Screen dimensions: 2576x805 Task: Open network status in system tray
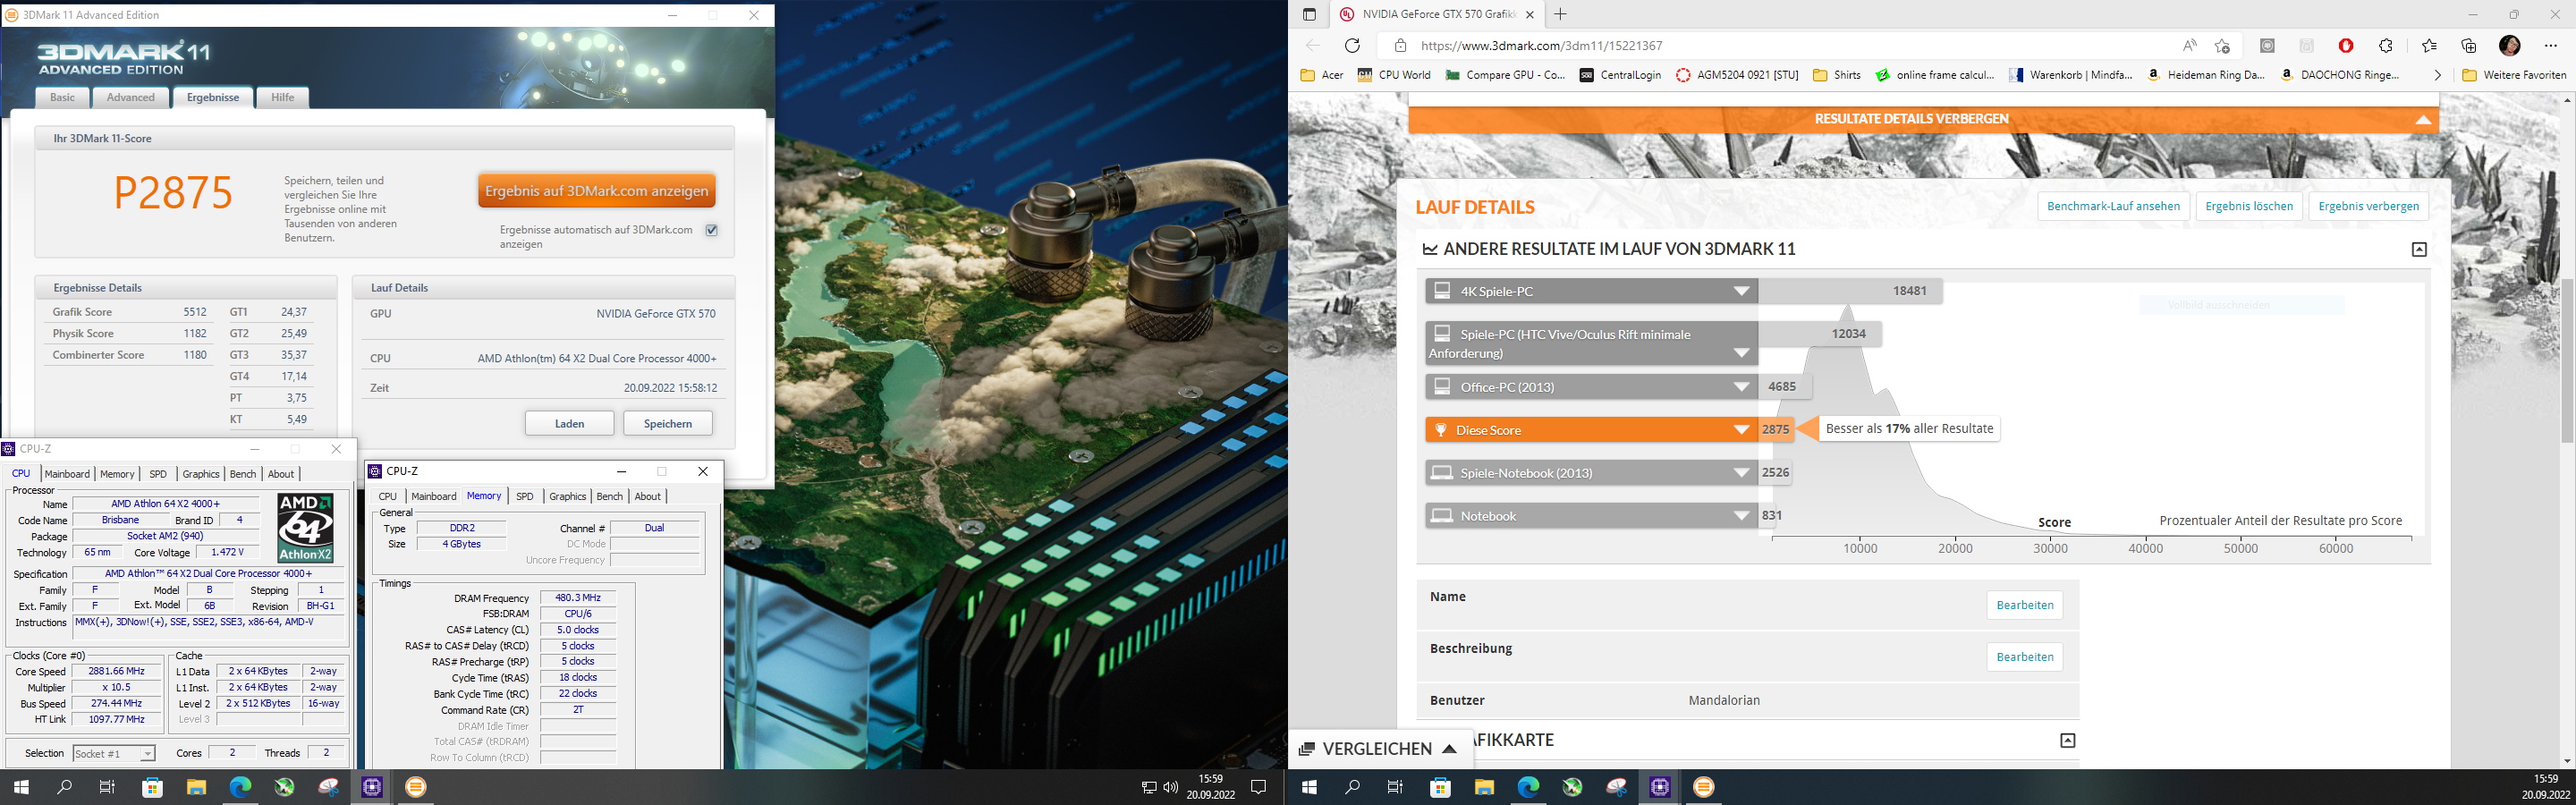pyautogui.click(x=1149, y=787)
